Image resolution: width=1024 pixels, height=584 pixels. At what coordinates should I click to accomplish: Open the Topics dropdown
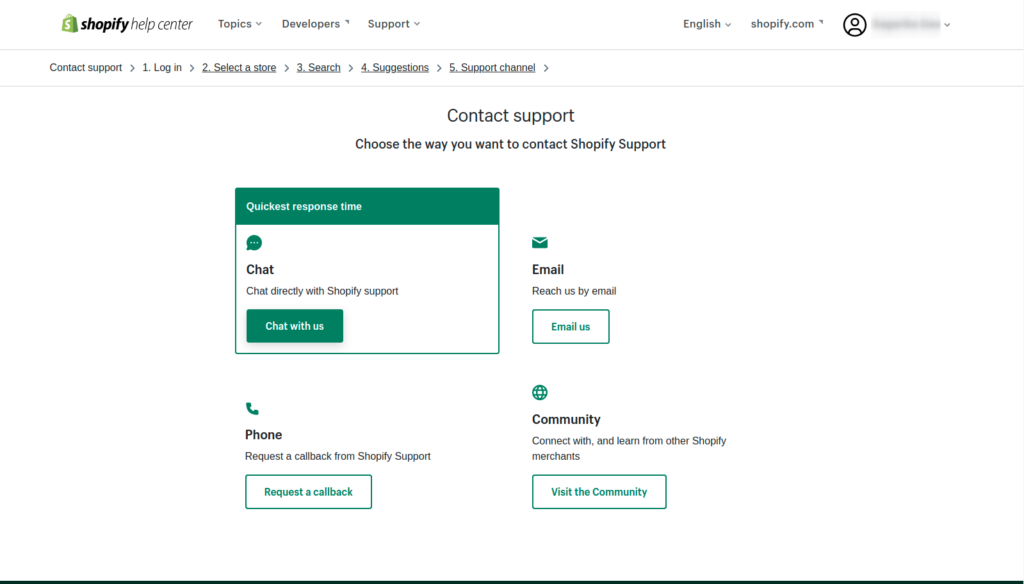click(239, 23)
